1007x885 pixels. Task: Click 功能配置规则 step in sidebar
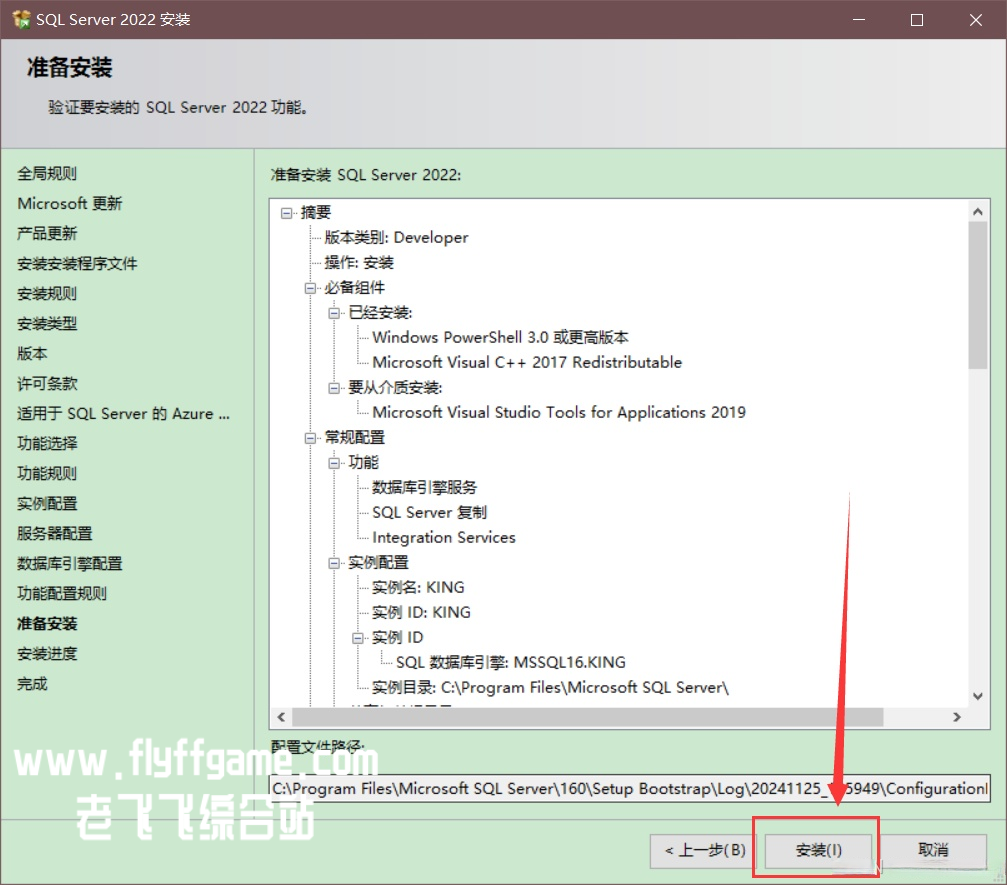point(62,594)
